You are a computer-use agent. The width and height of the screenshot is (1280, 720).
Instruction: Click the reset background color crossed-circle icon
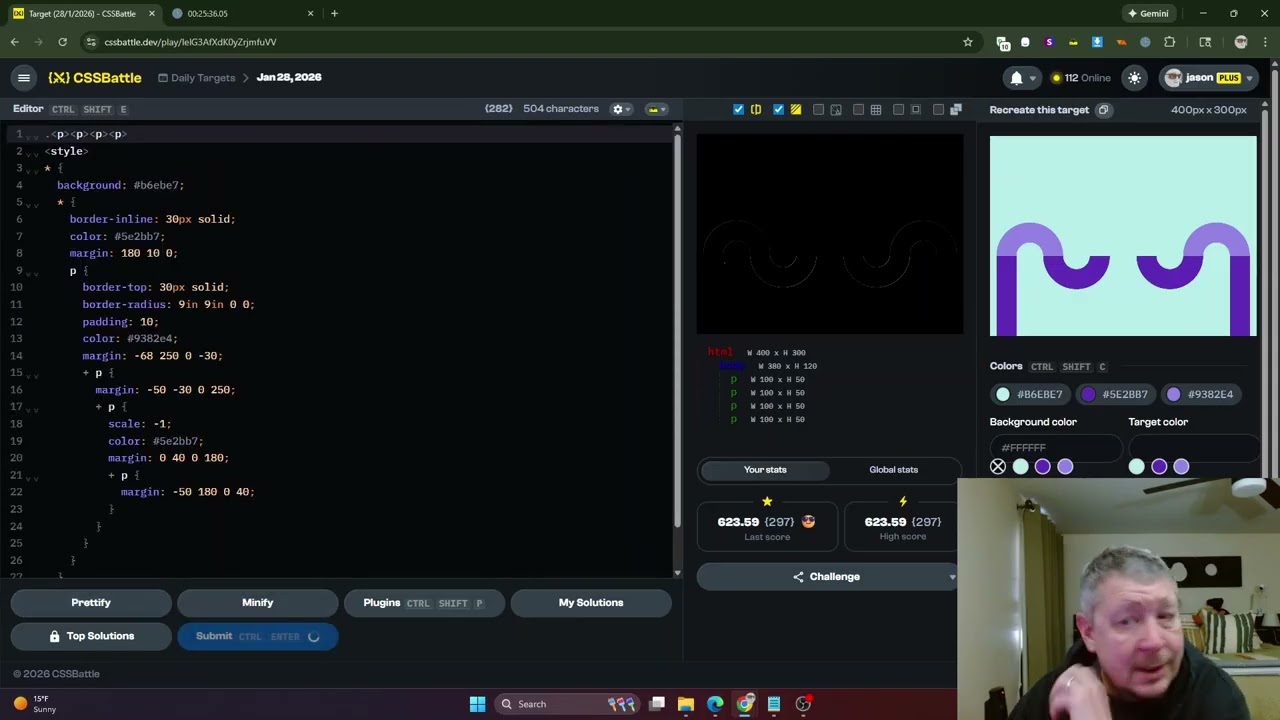click(998, 467)
